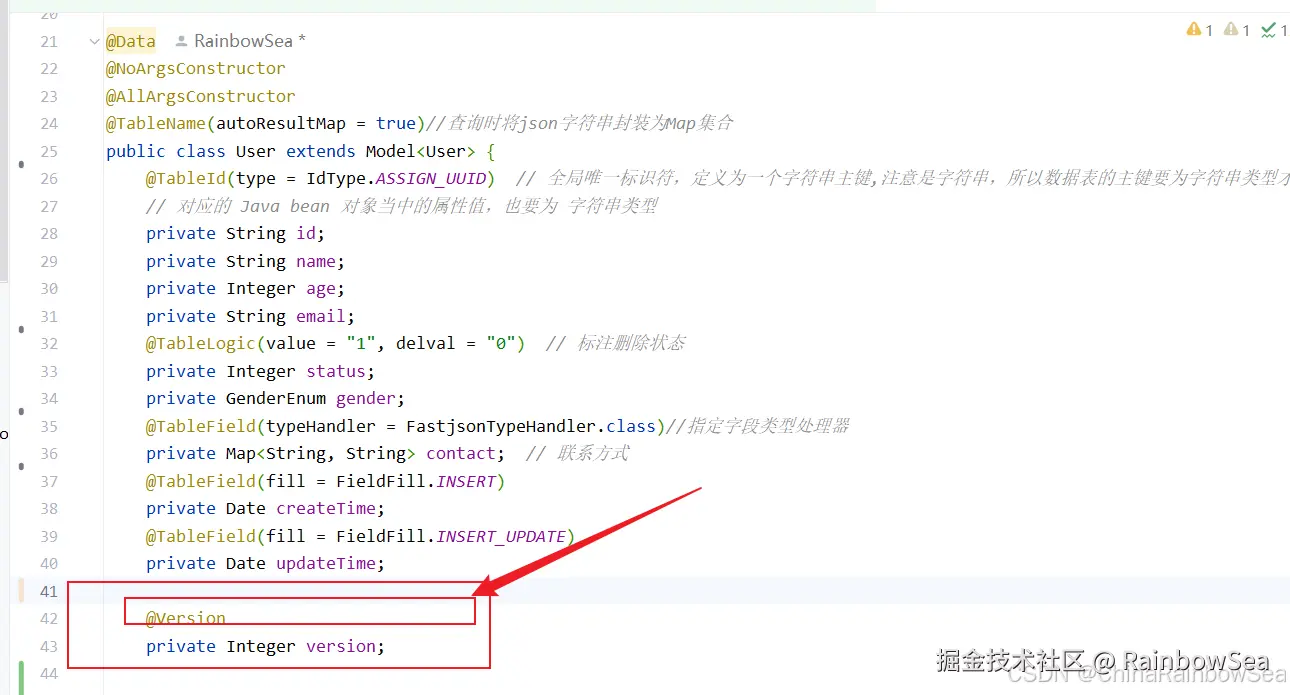Click the email field
1290x695 pixels.
coord(321,316)
